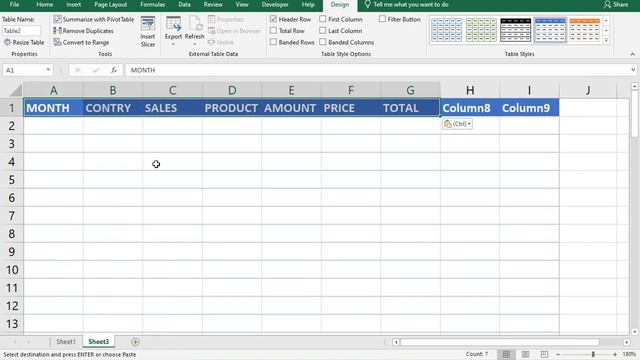Click Table Name input field

pos(22,31)
